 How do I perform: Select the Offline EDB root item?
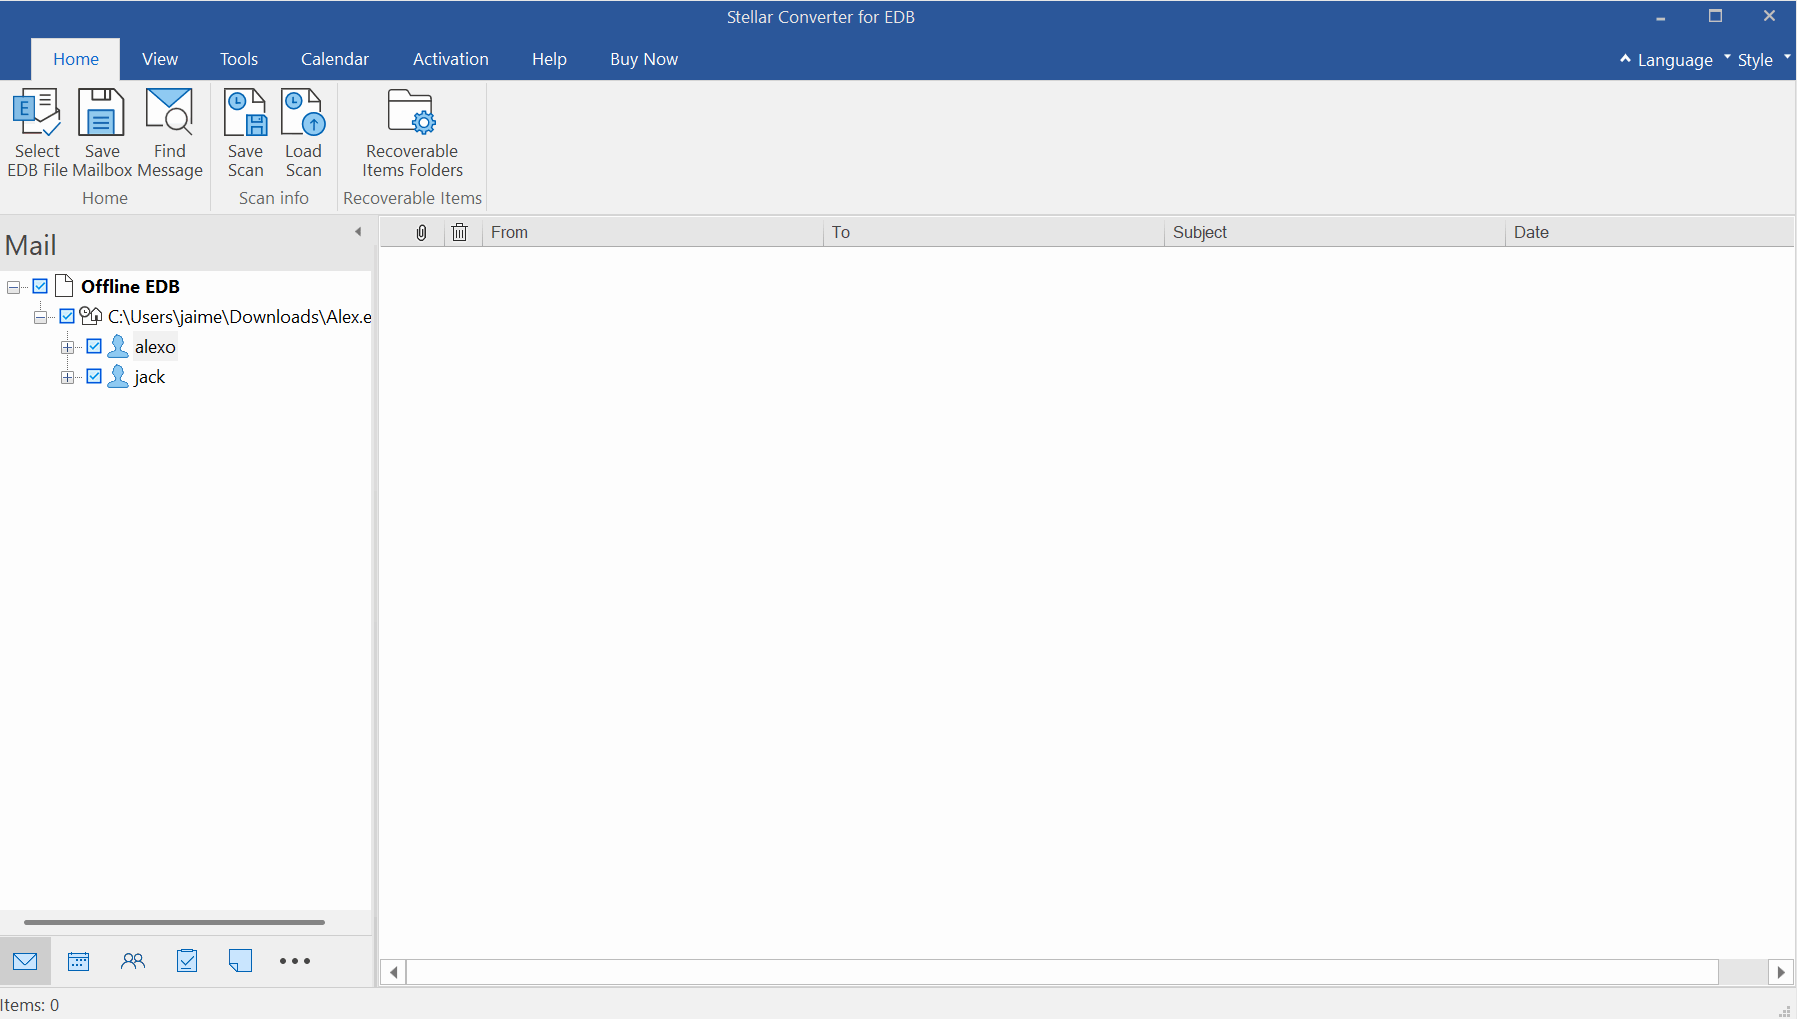point(130,287)
